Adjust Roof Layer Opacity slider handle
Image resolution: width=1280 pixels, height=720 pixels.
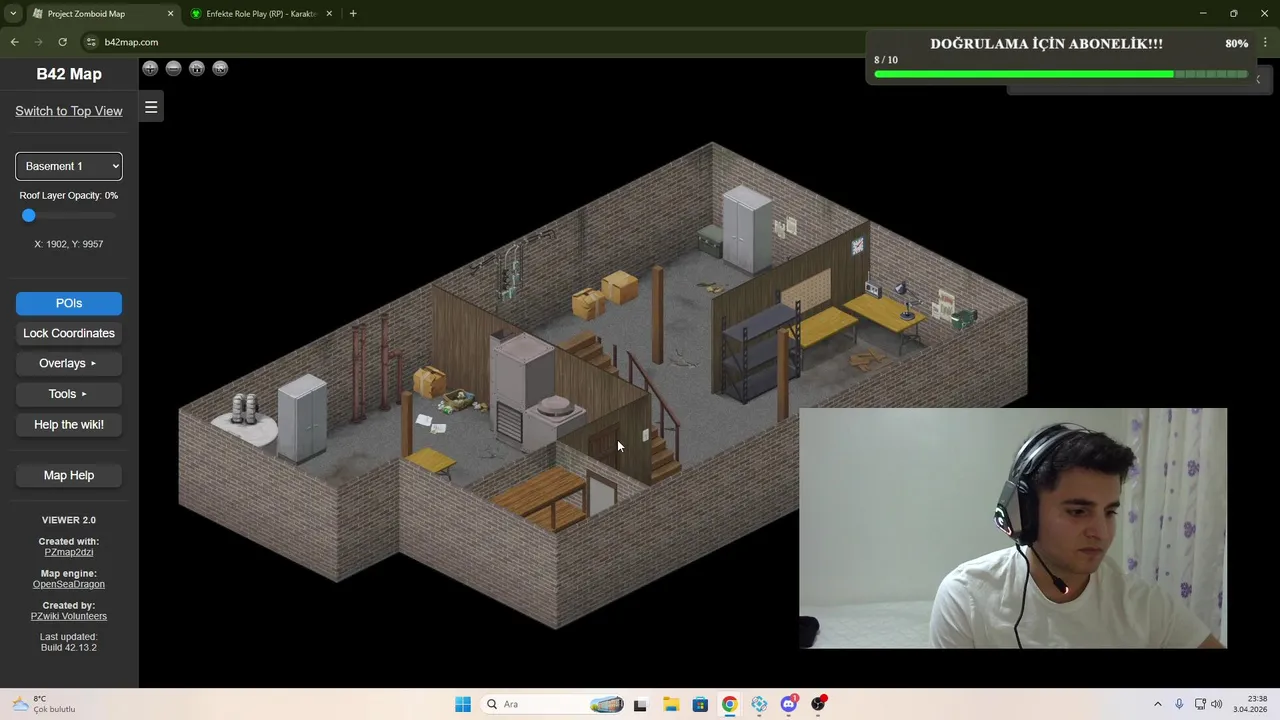click(29, 215)
